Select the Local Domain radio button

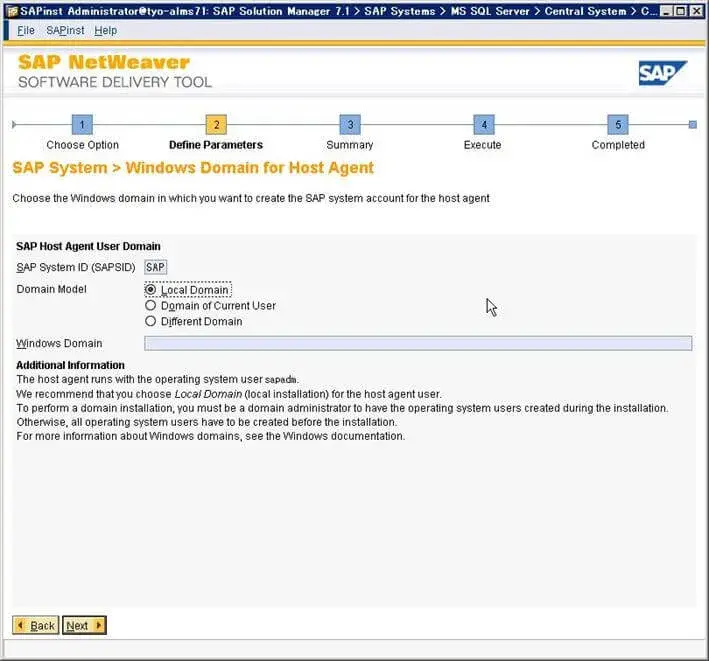pyautogui.click(x=151, y=289)
